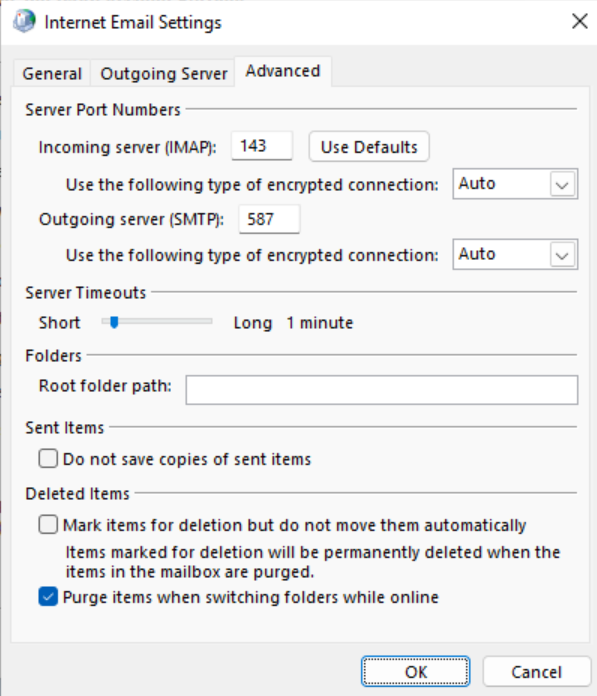597x696 pixels.
Task: Expand the IMAP encrypted connection dropdown arrow
Action: [x=562, y=184]
